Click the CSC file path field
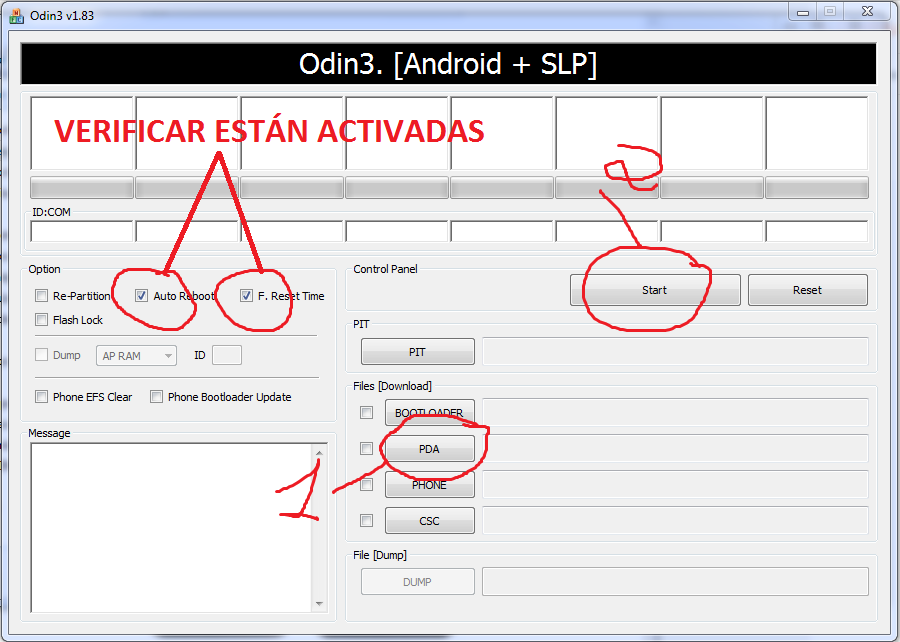Viewport: 900px width, 642px height. tap(676, 520)
